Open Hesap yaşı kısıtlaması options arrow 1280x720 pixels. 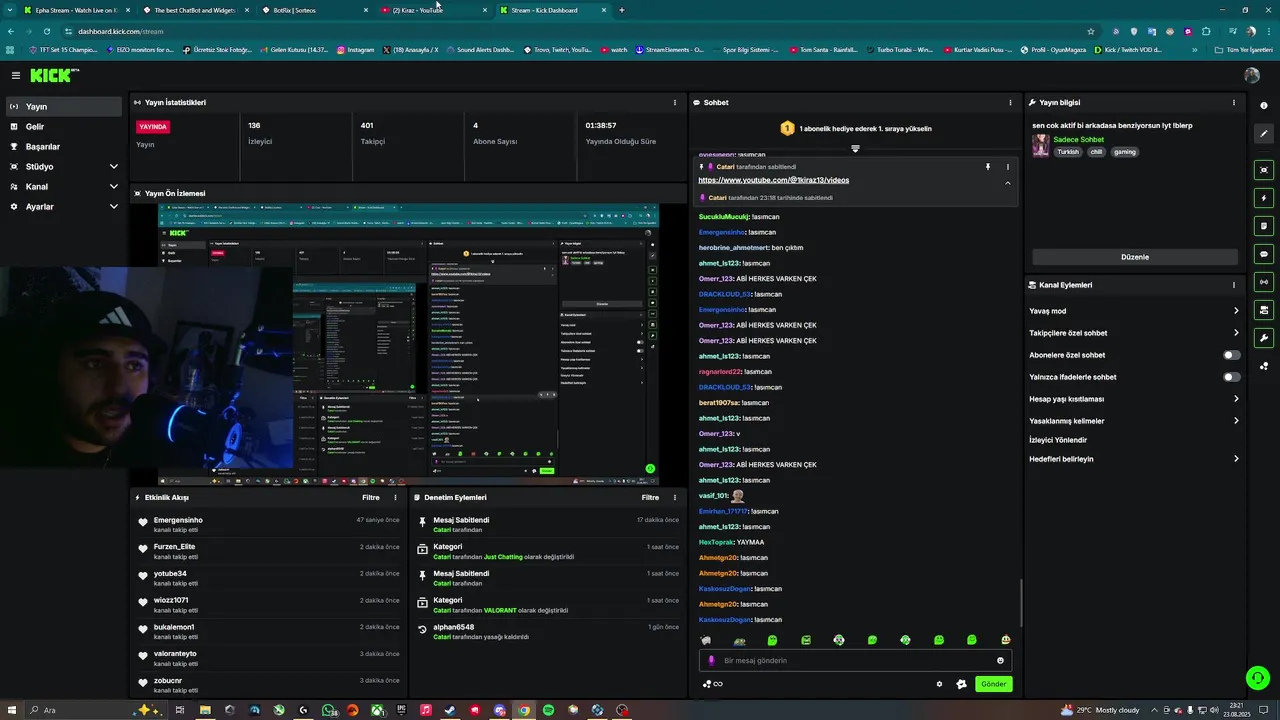(1236, 399)
